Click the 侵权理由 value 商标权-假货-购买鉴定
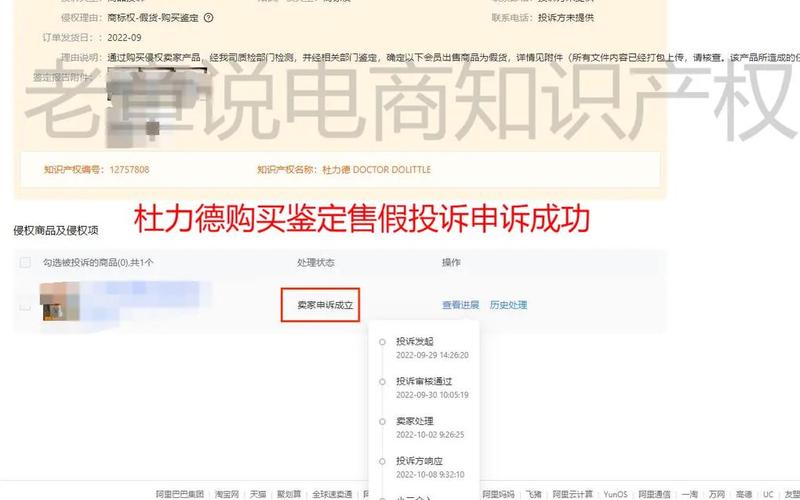This screenshot has width=800, height=500. coord(153,17)
